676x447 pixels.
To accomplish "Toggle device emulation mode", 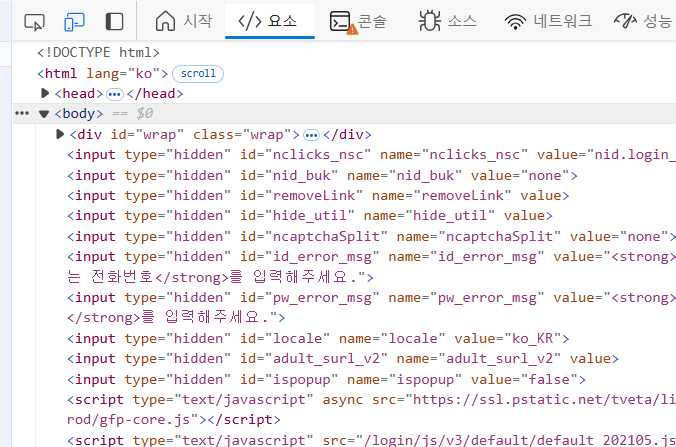I will coord(74,22).
